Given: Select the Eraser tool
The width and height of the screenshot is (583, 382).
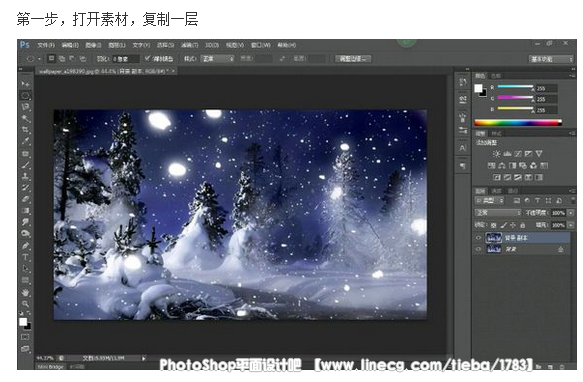Looking at the screenshot, I should [x=25, y=199].
